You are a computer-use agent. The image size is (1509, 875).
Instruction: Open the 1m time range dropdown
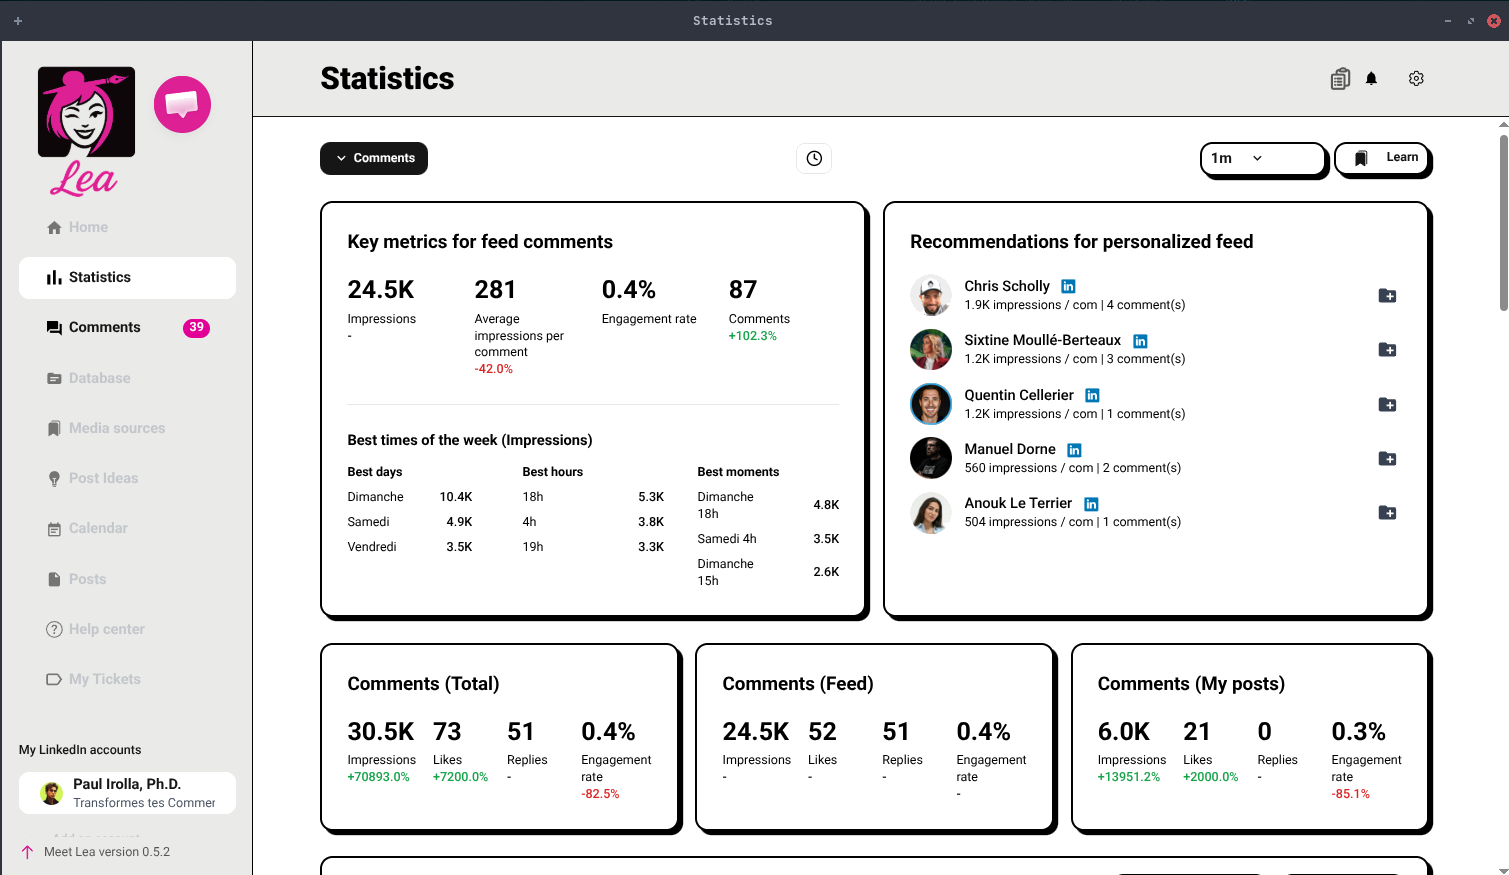pyautogui.click(x=1262, y=158)
